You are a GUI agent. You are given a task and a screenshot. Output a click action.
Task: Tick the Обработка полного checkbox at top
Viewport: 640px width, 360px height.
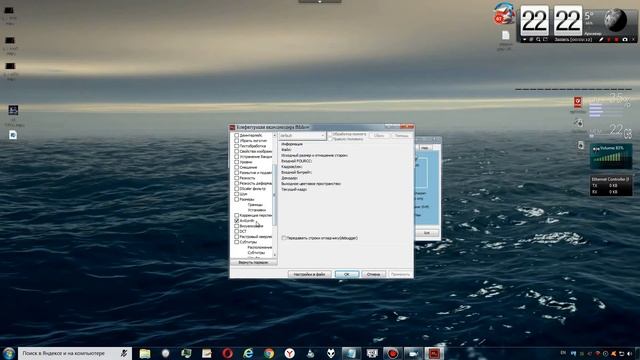[330, 134]
